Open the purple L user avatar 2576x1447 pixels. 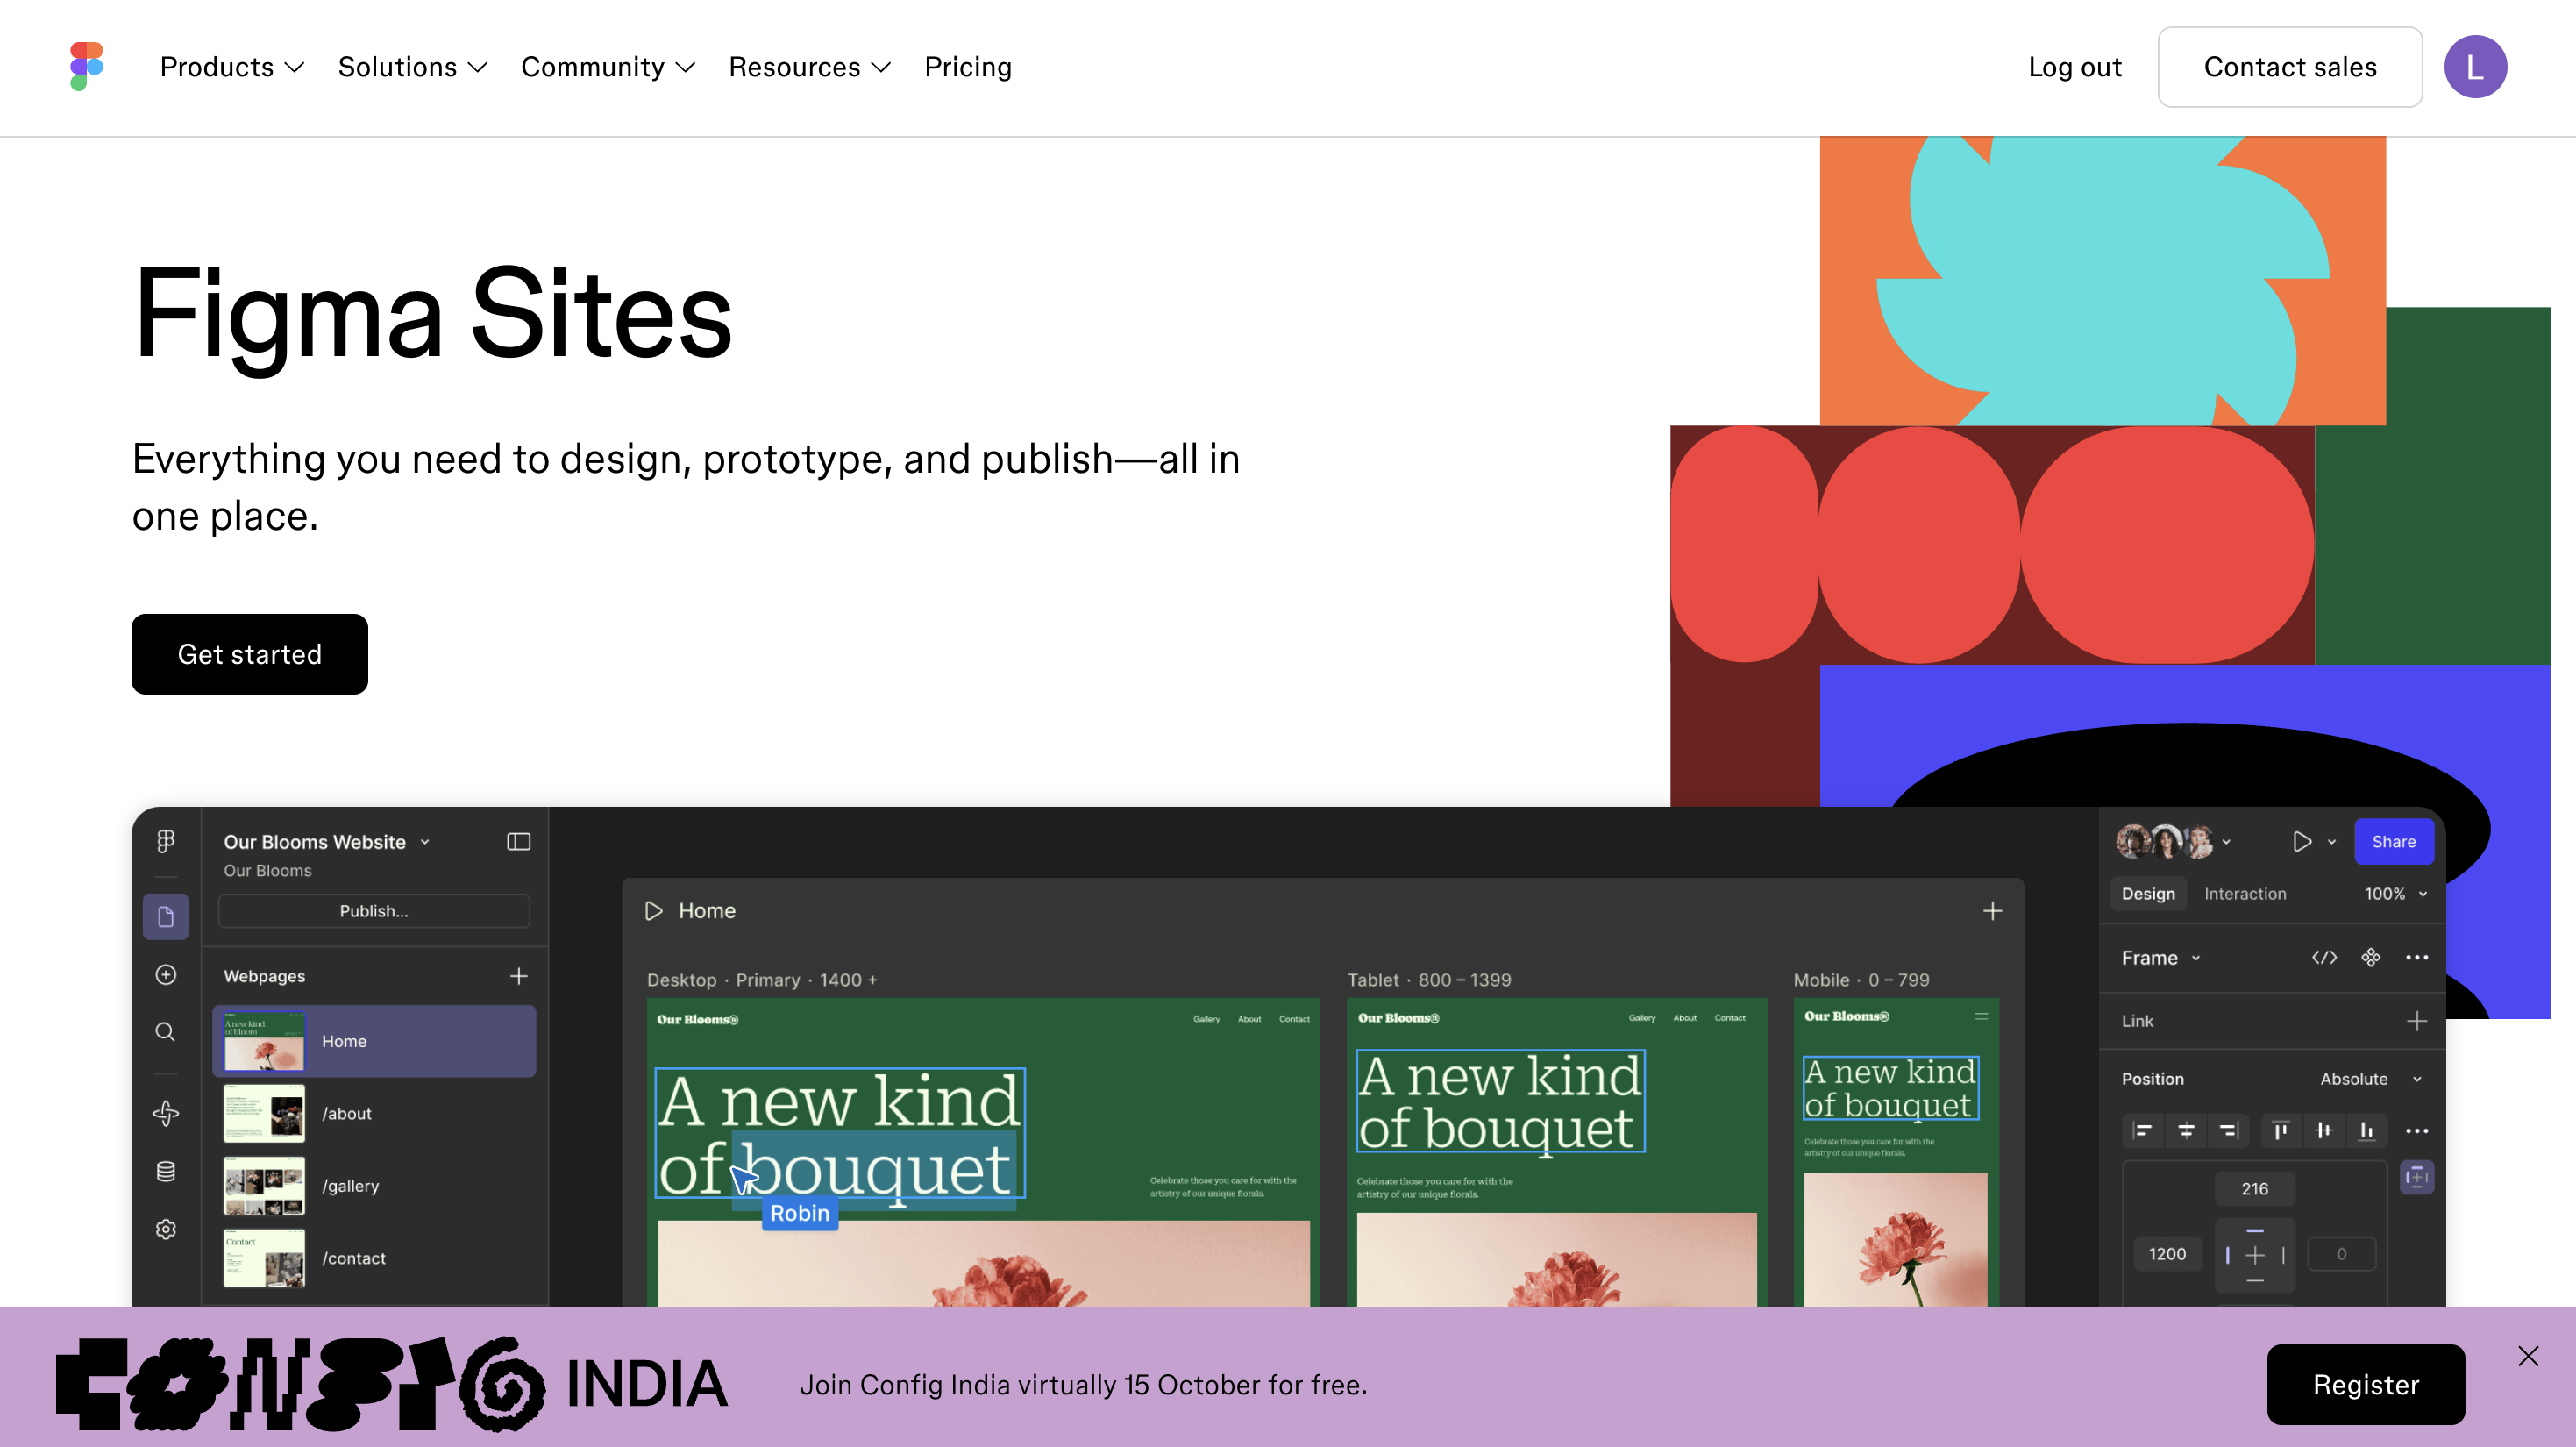point(2474,67)
